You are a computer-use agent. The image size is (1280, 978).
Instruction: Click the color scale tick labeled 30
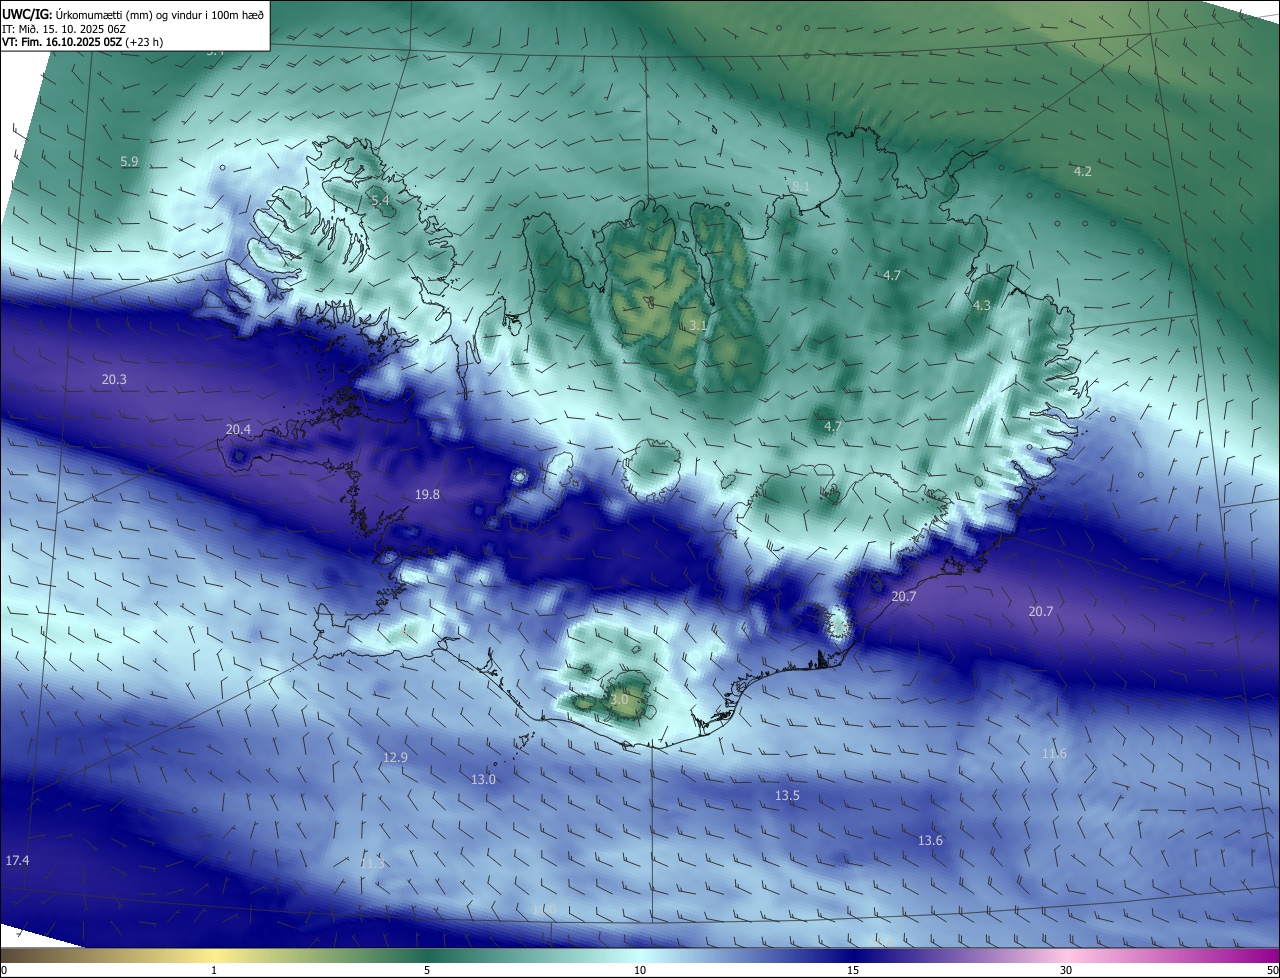click(x=1066, y=971)
